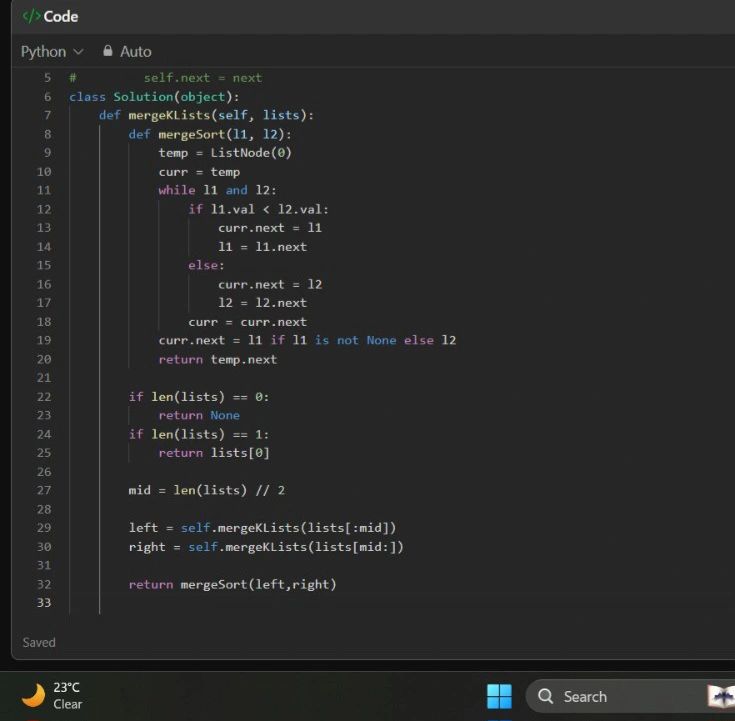Viewport: 735px width, 721px height.
Task: Click on 'while l1 and l2:' line
Action: pos(218,190)
